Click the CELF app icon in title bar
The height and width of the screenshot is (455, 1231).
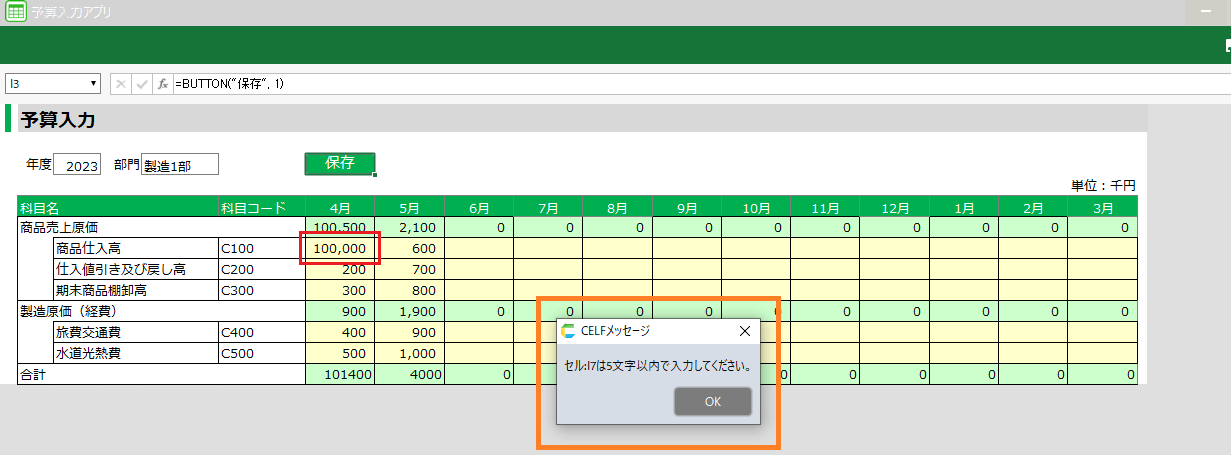[x=15, y=12]
